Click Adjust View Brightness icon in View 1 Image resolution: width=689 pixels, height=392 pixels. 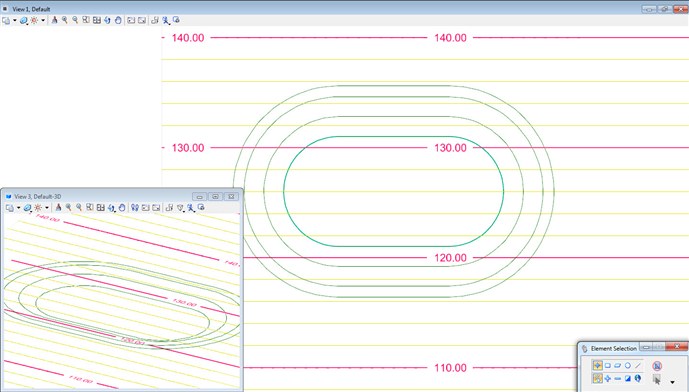(34, 20)
